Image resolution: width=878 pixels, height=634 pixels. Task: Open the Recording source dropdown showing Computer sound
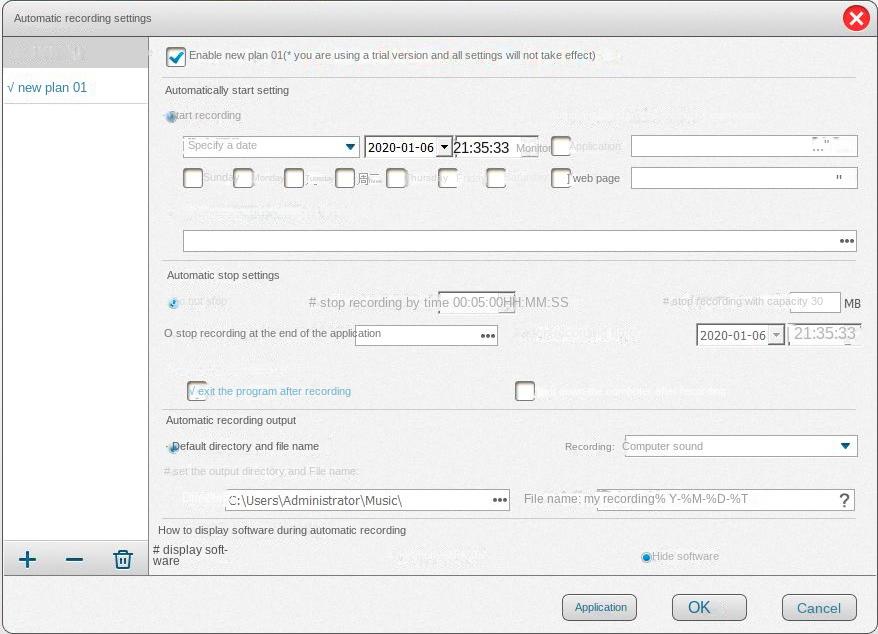click(x=845, y=446)
